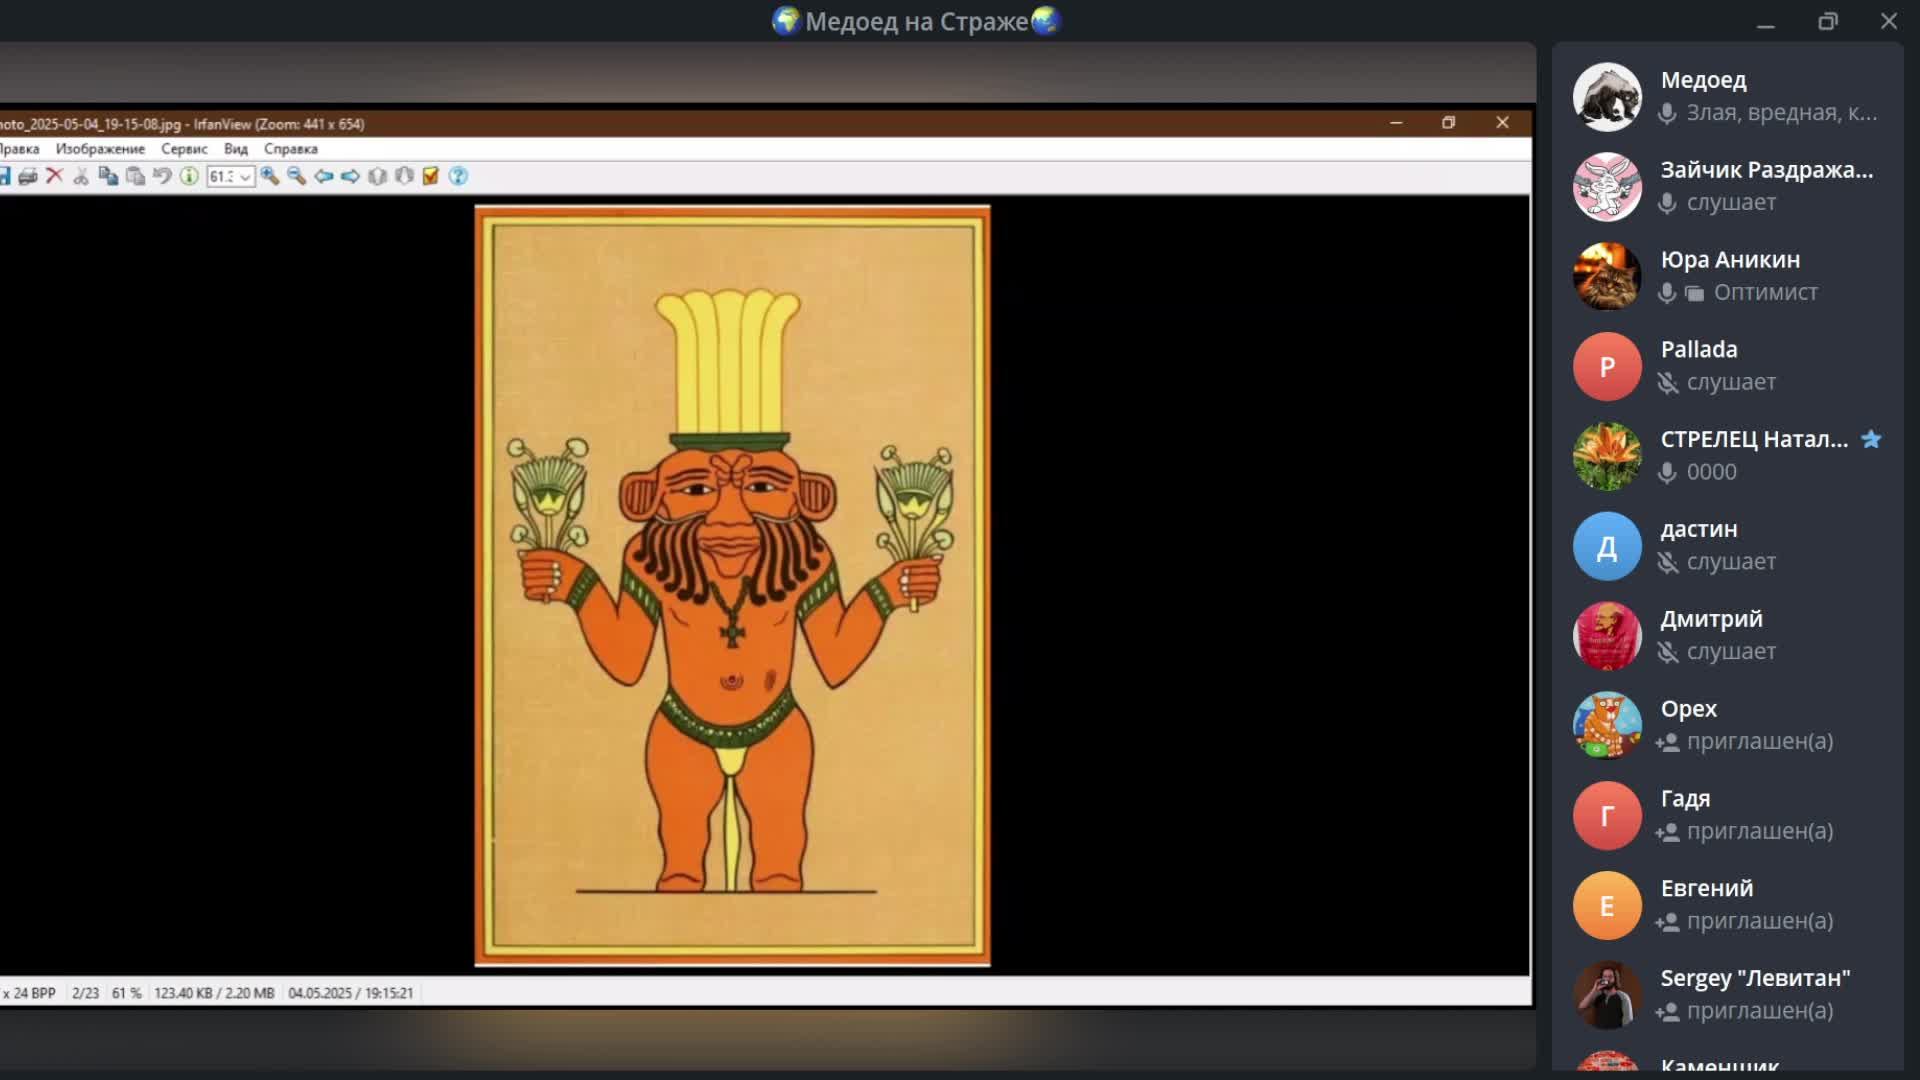Click the blue Help question mark icon
The width and height of the screenshot is (1920, 1080).
click(x=458, y=176)
